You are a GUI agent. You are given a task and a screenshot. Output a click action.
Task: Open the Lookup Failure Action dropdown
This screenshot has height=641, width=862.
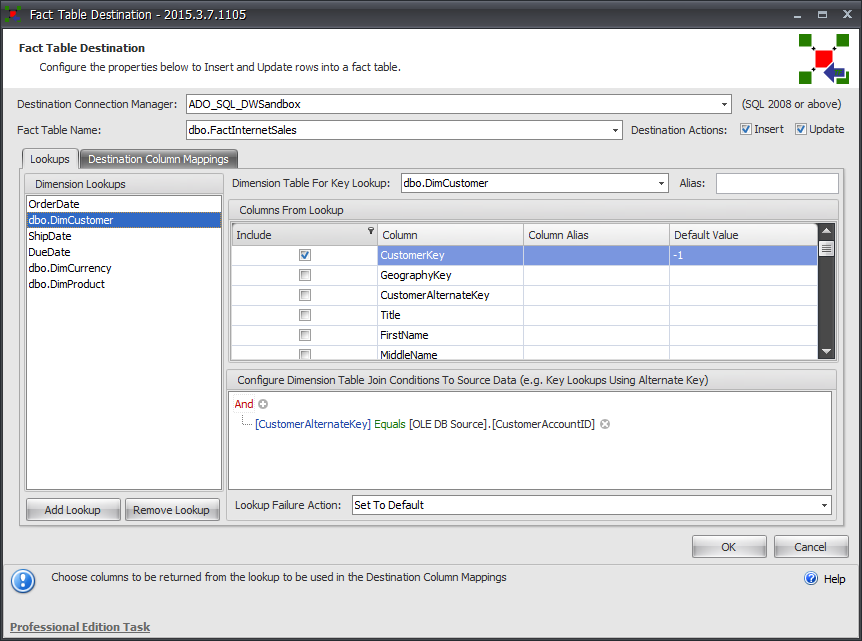pos(822,504)
